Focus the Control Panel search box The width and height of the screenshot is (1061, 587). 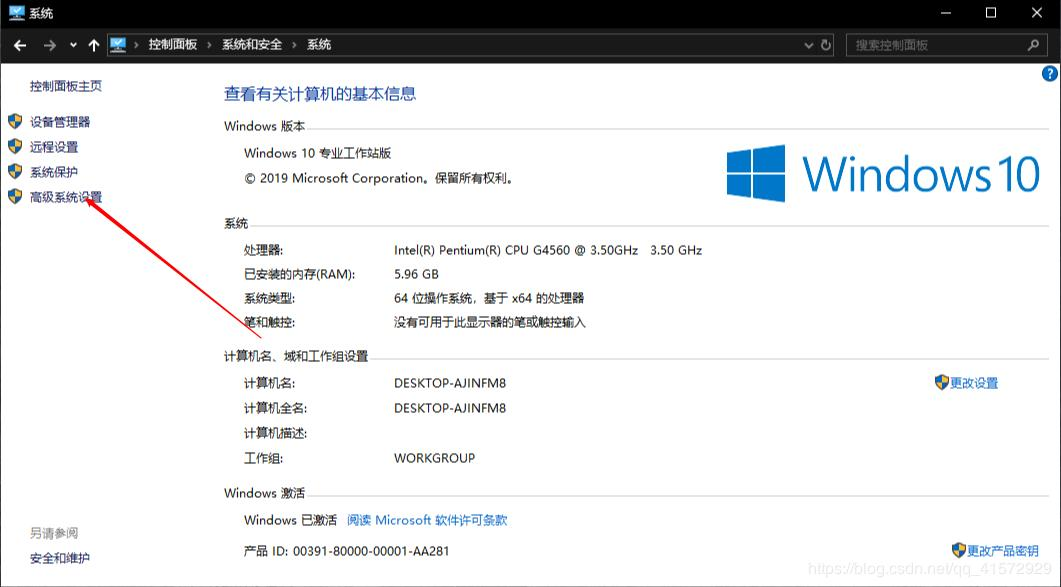(945, 45)
